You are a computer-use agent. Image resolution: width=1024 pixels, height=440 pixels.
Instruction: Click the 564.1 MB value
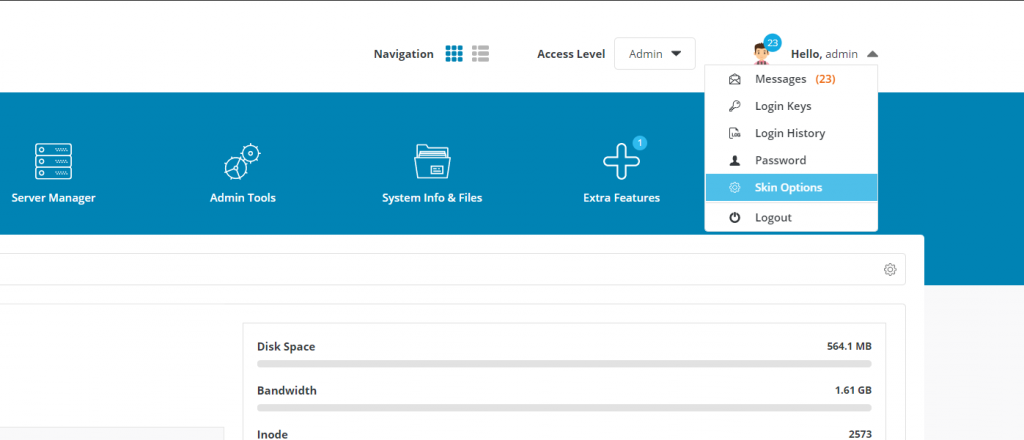pyautogui.click(x=849, y=347)
